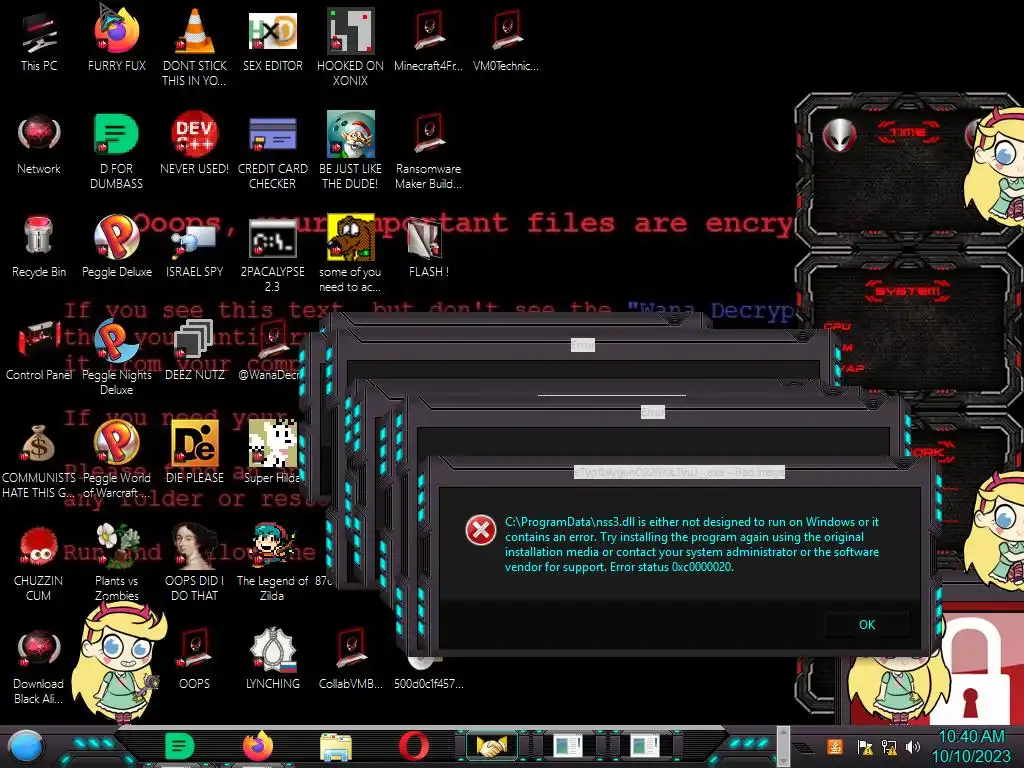1024x768 pixels.
Task: Click OK in the nss3.dll error dialog
Action: 867,625
